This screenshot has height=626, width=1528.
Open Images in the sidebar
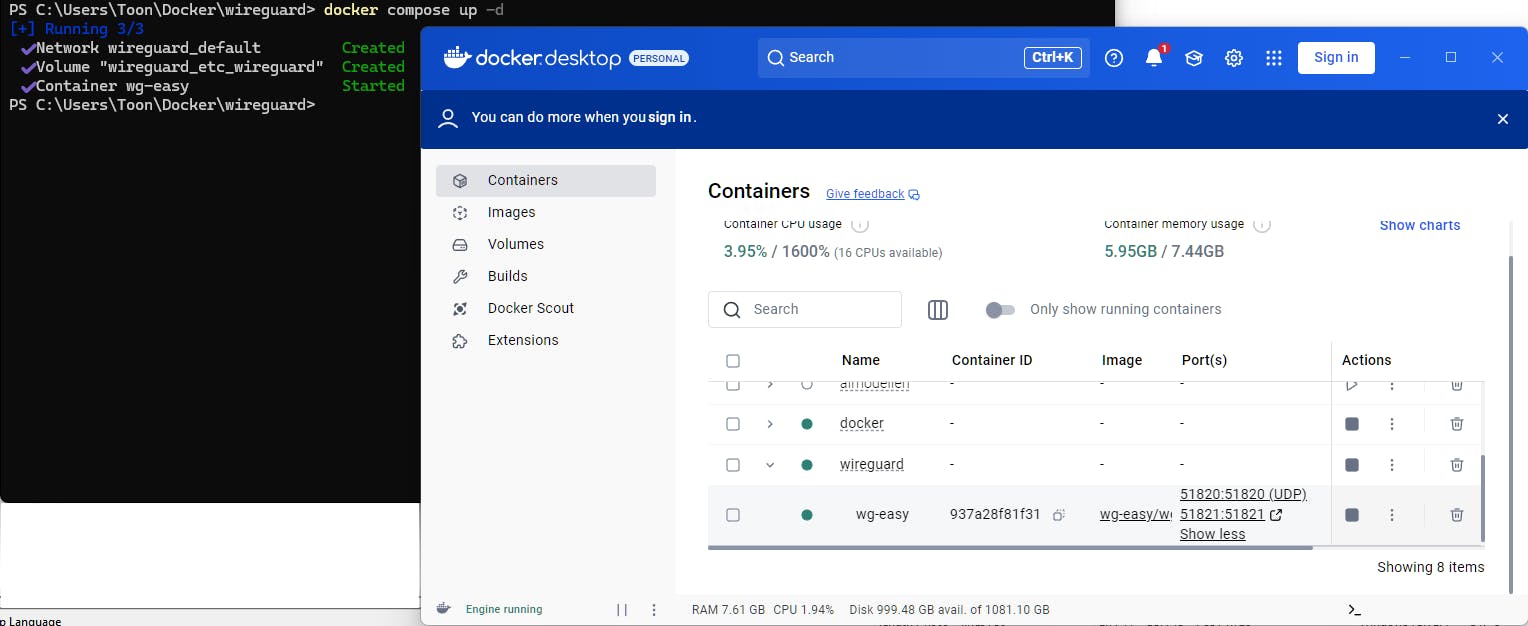click(546, 213)
